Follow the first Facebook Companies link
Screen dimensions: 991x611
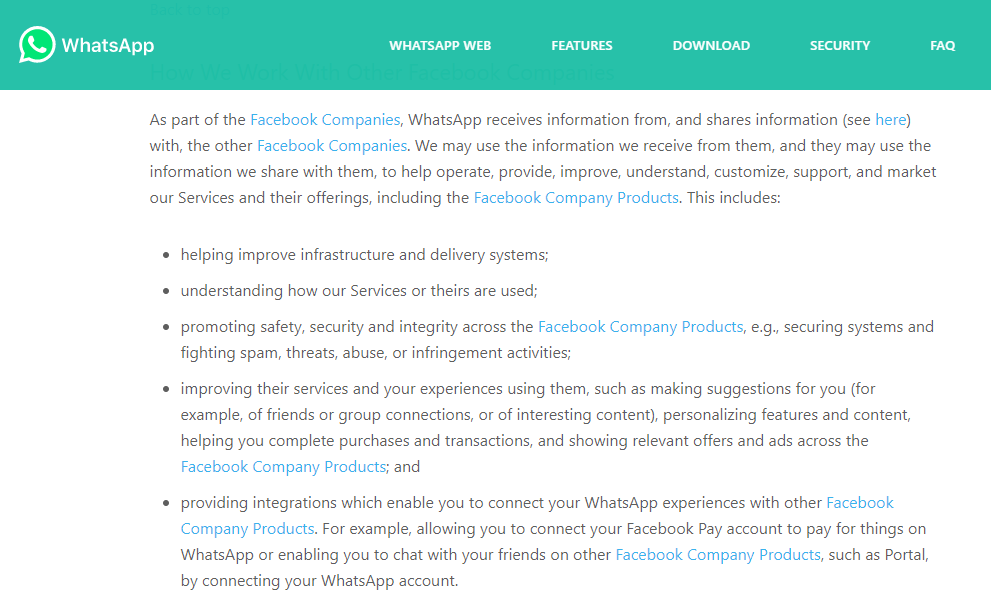coord(325,119)
